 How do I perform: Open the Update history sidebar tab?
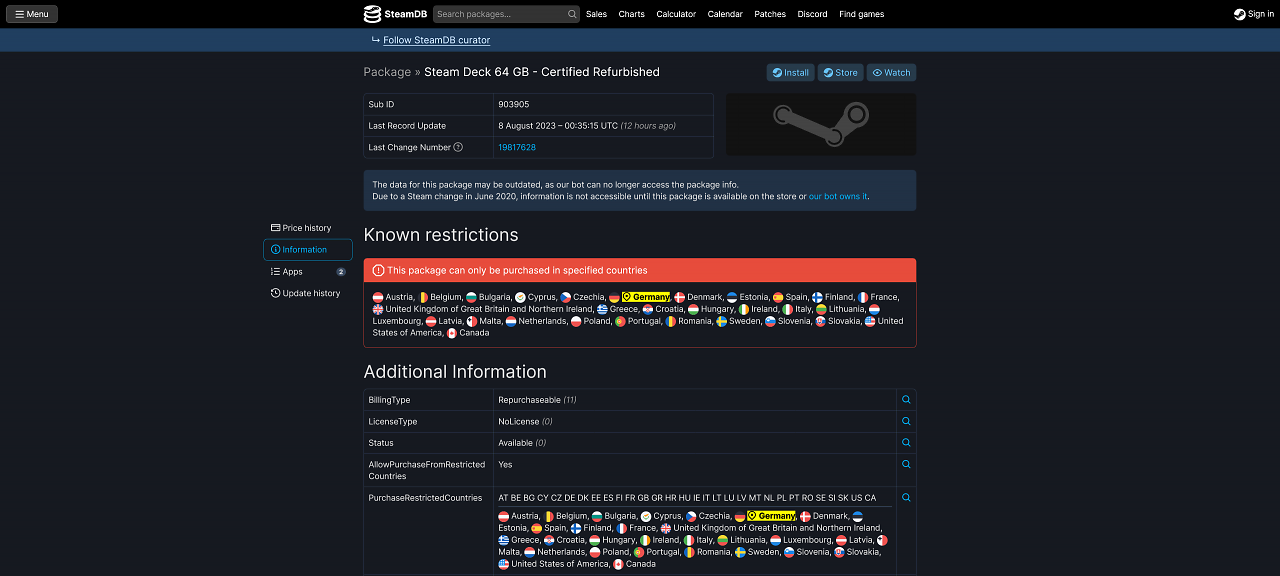point(308,293)
